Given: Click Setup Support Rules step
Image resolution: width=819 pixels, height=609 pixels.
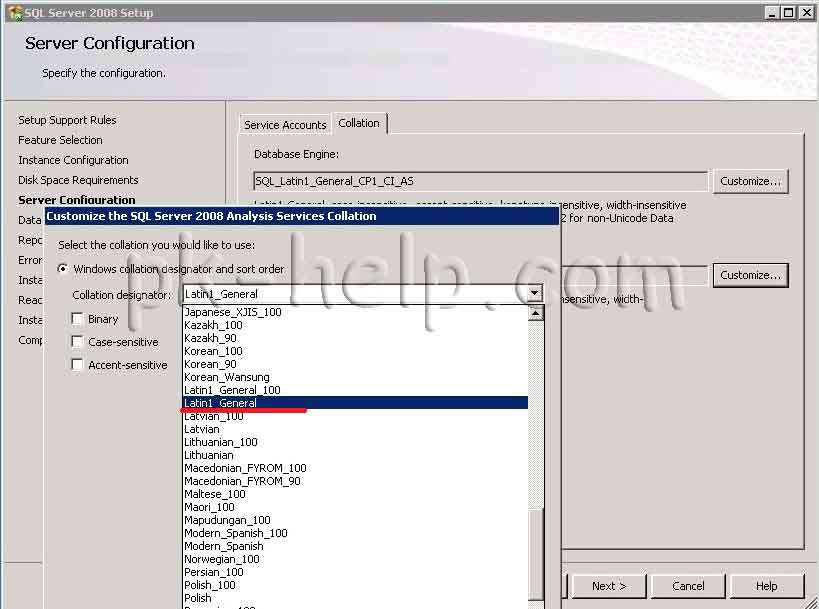Looking at the screenshot, I should (x=67, y=120).
